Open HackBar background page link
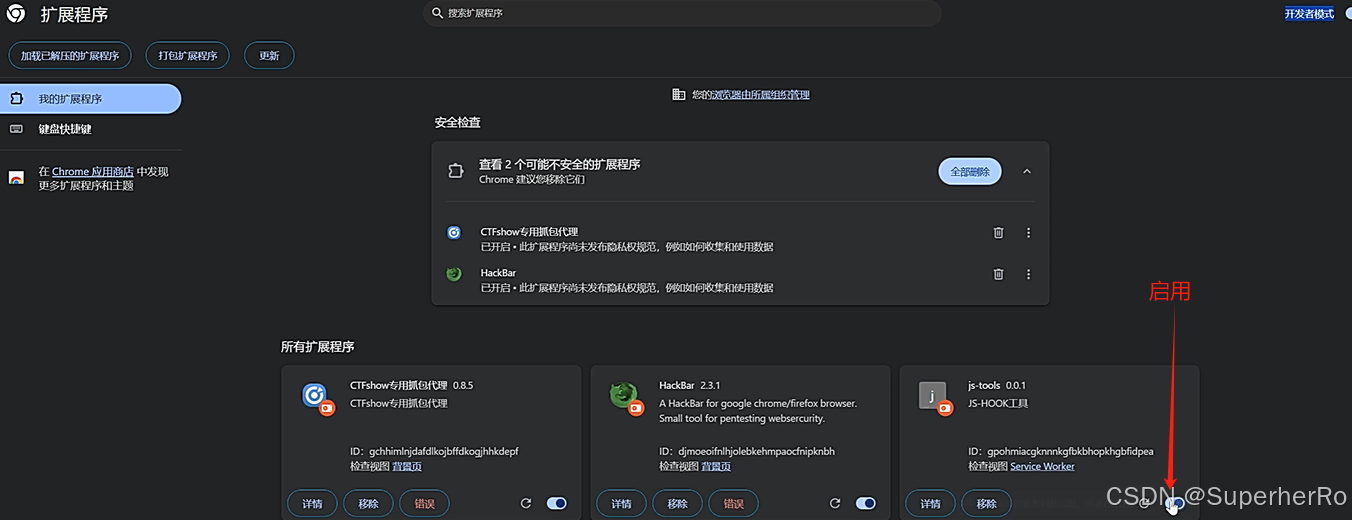 tap(716, 467)
